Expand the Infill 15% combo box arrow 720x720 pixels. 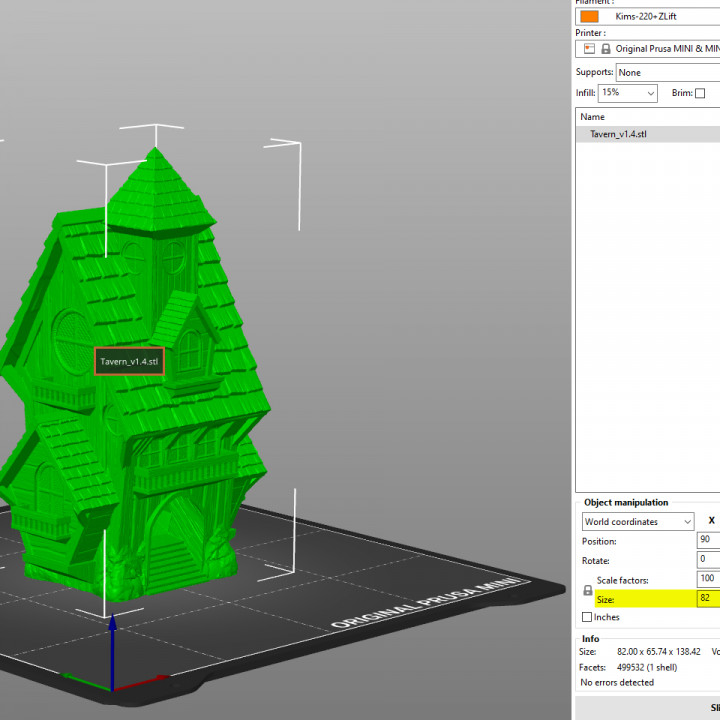tap(650, 94)
